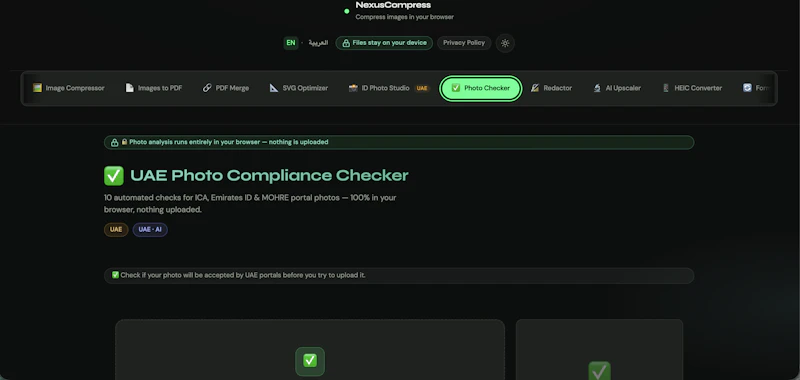Switch to AI Upscaler tab
This screenshot has height=380, width=800.
[617, 88]
